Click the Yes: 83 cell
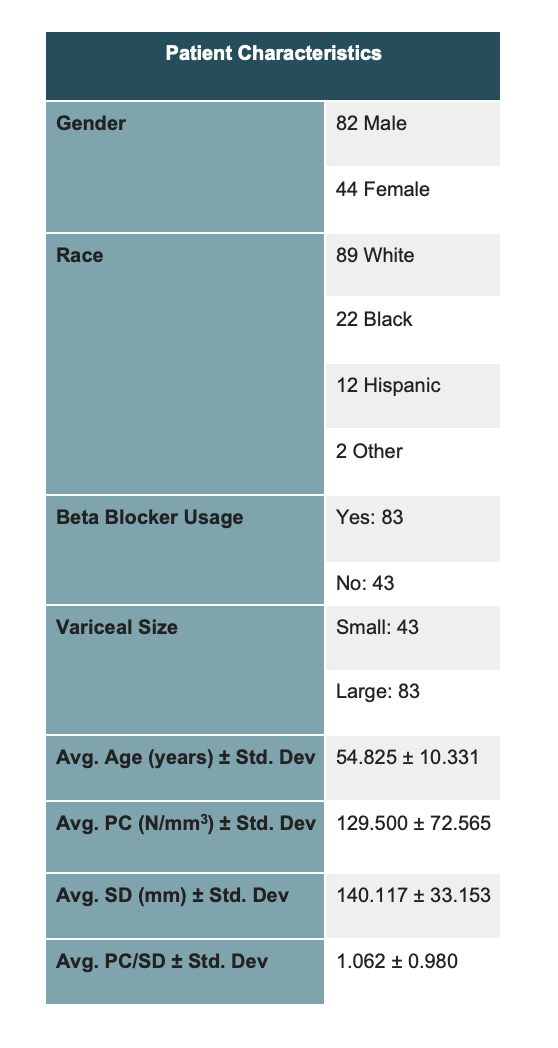Image resolution: width=558 pixels, height=1048 pixels. click(412, 529)
